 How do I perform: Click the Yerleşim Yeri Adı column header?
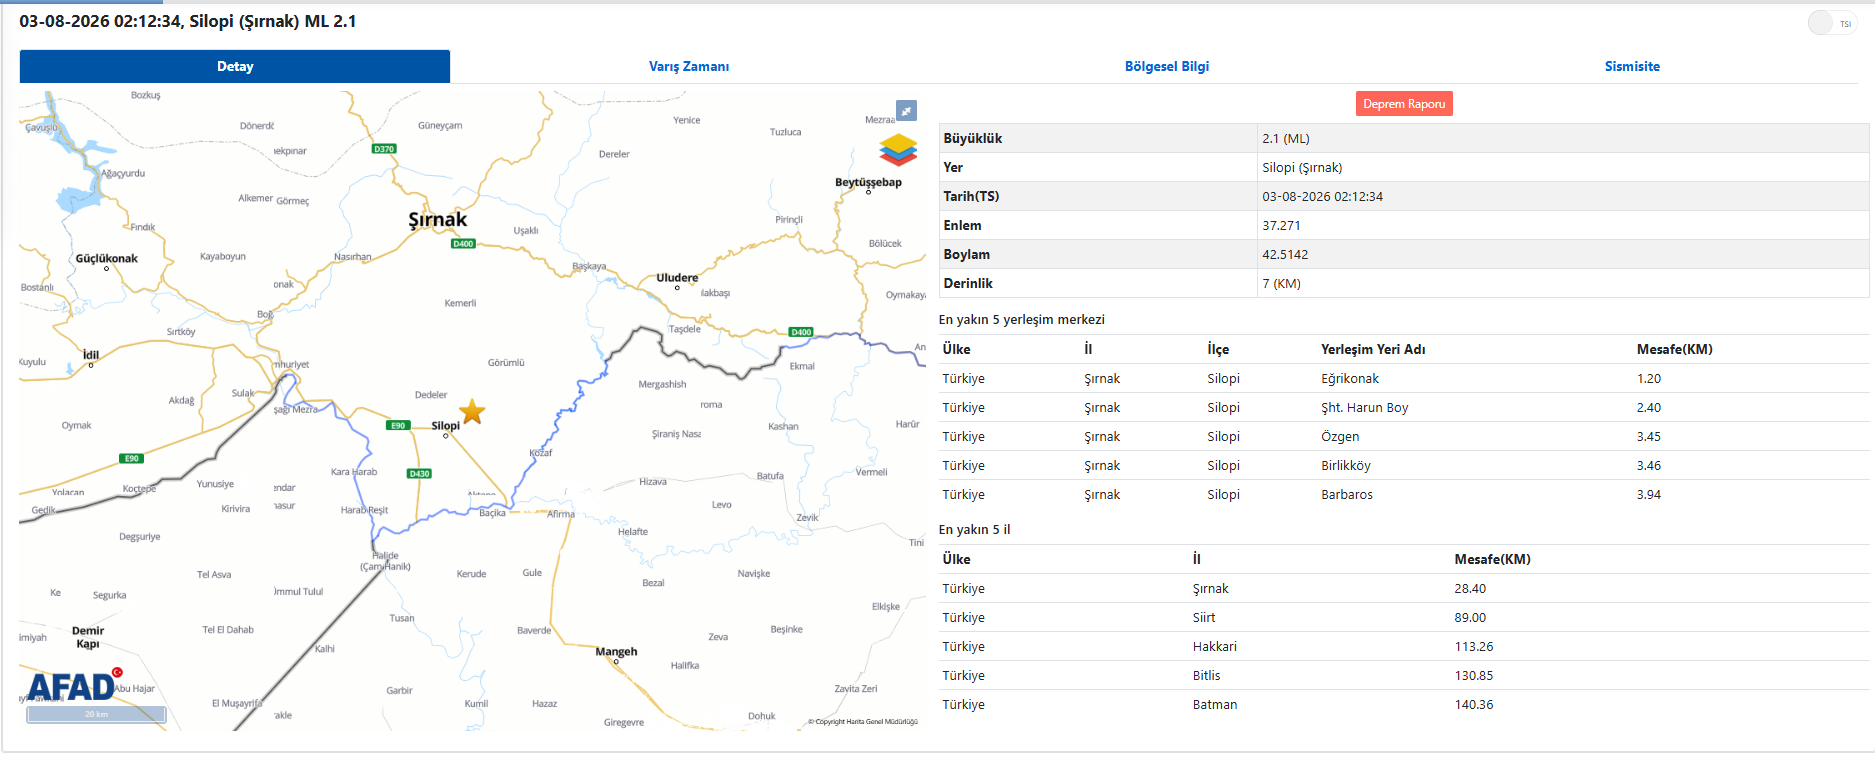(x=1373, y=349)
